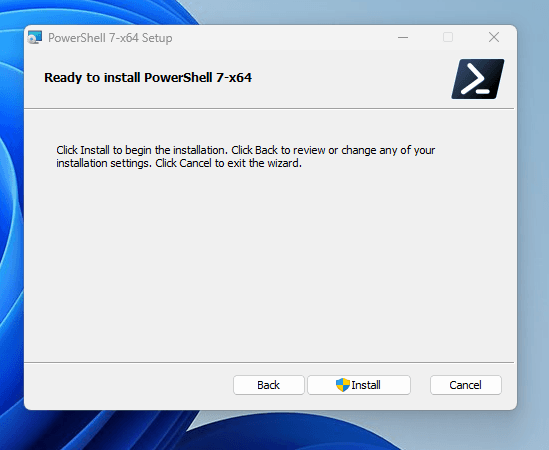Screen dimensions: 549x450
Task: Click the 'Click Install to begin the installation' sentence
Action: (x=142, y=150)
